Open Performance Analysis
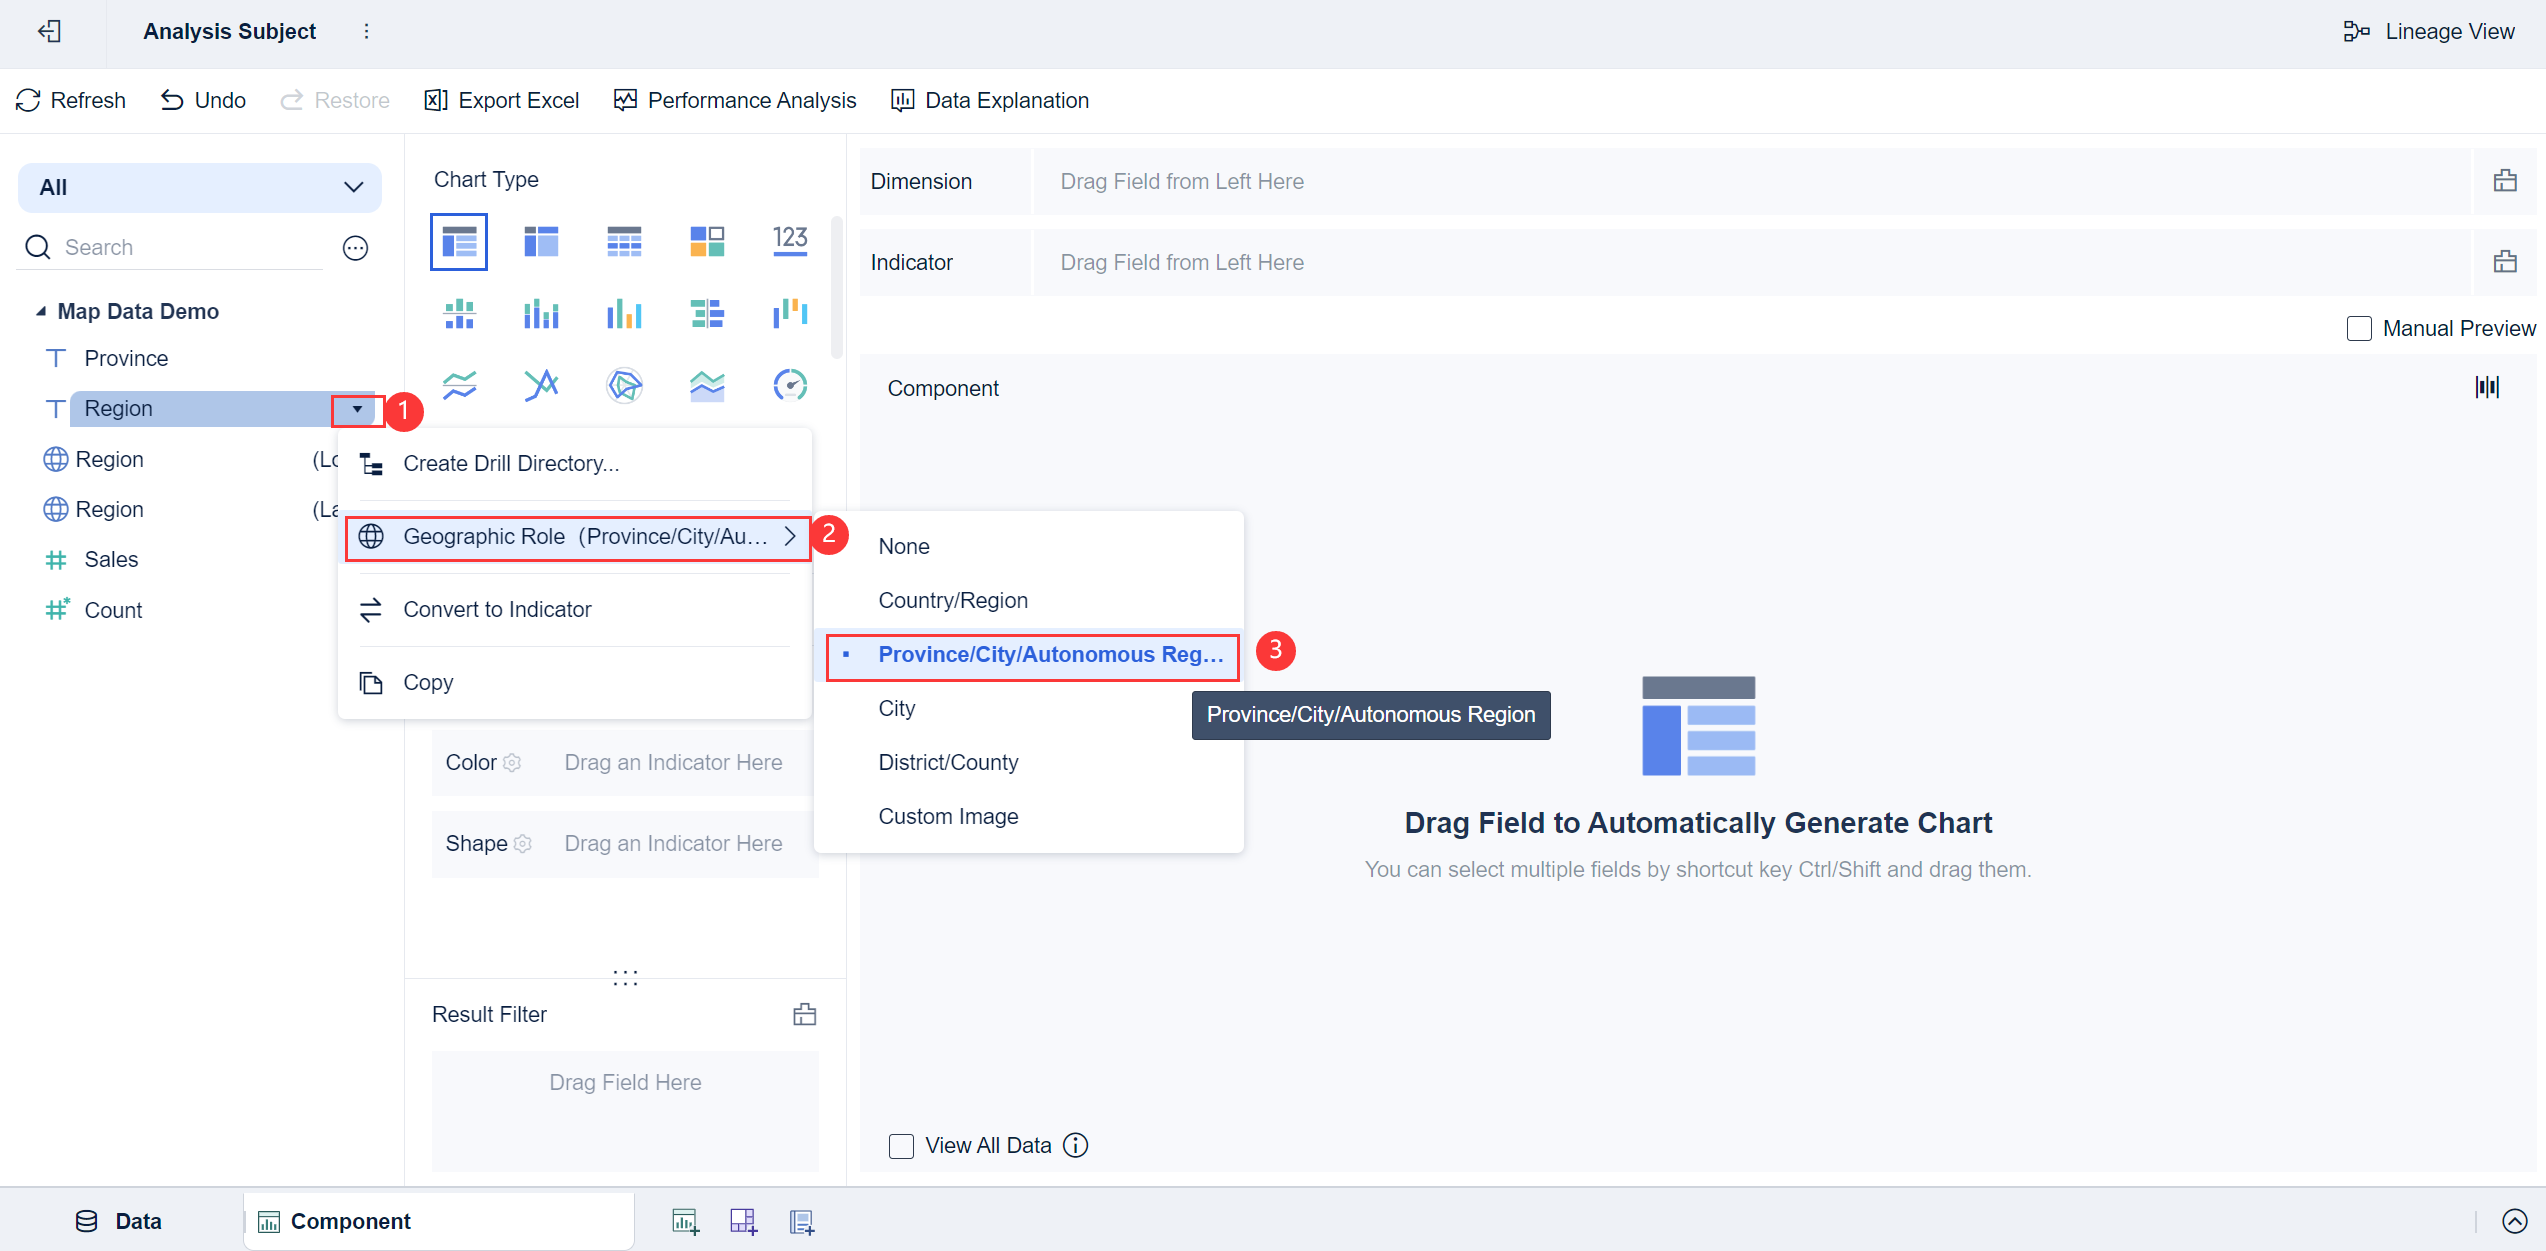The width and height of the screenshot is (2546, 1251). point(735,100)
